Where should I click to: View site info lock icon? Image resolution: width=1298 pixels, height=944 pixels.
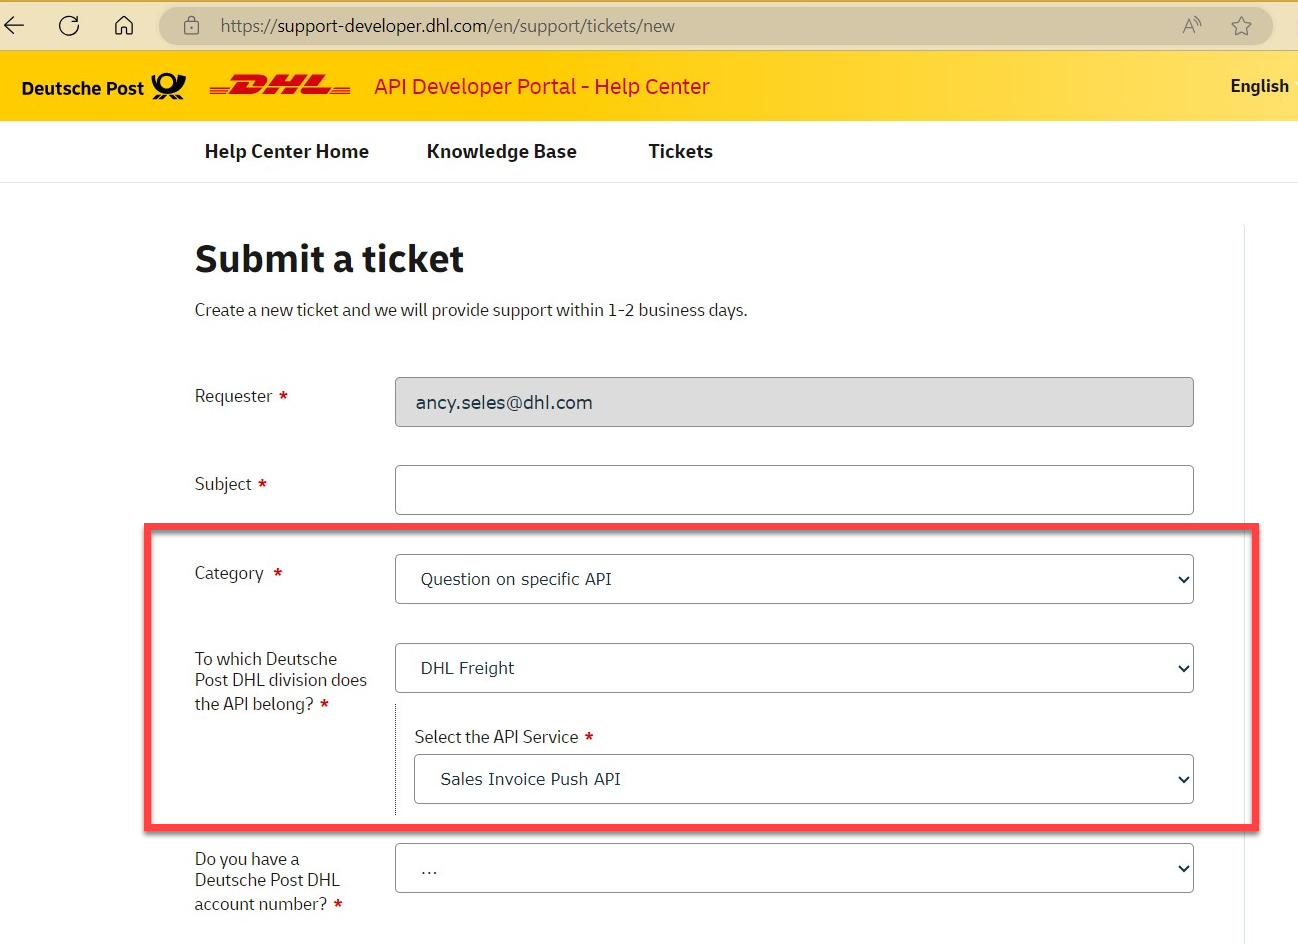(192, 26)
